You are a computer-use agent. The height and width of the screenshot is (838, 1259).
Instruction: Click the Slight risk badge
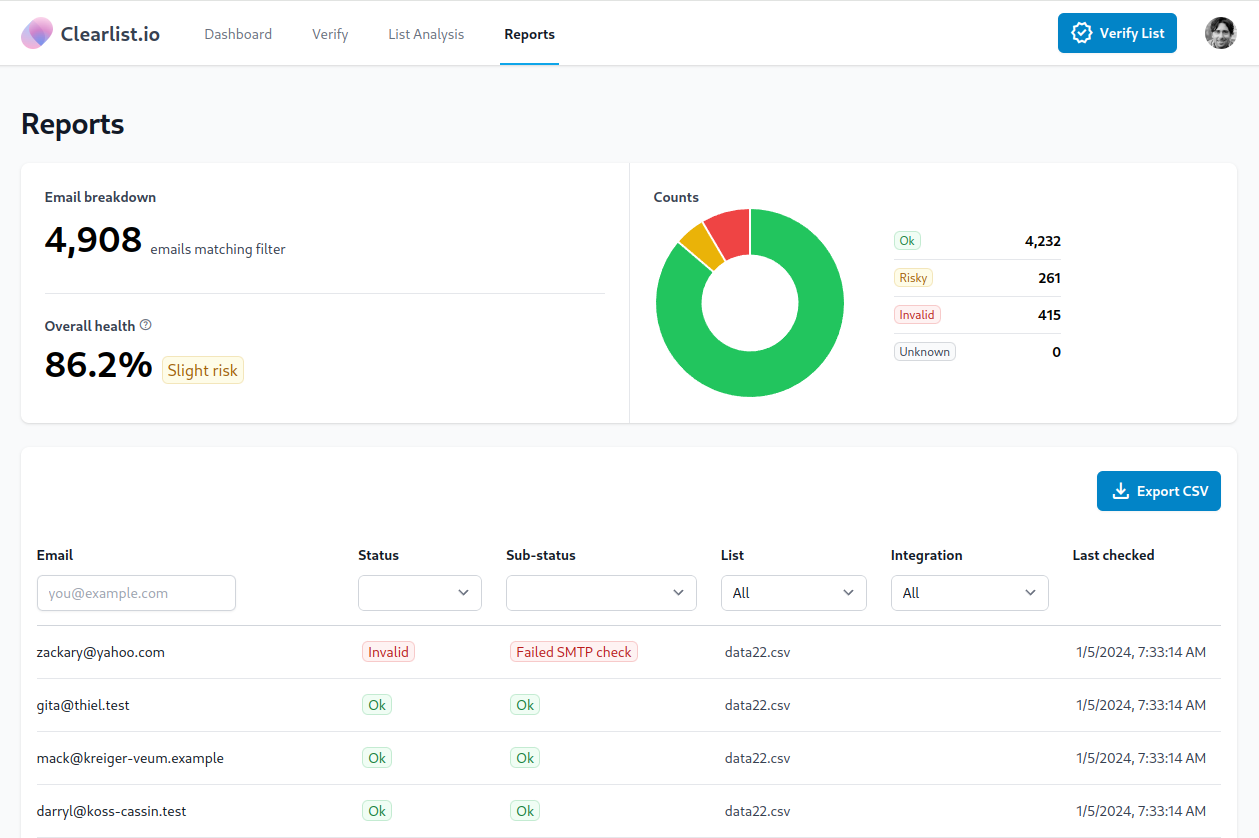pos(202,370)
